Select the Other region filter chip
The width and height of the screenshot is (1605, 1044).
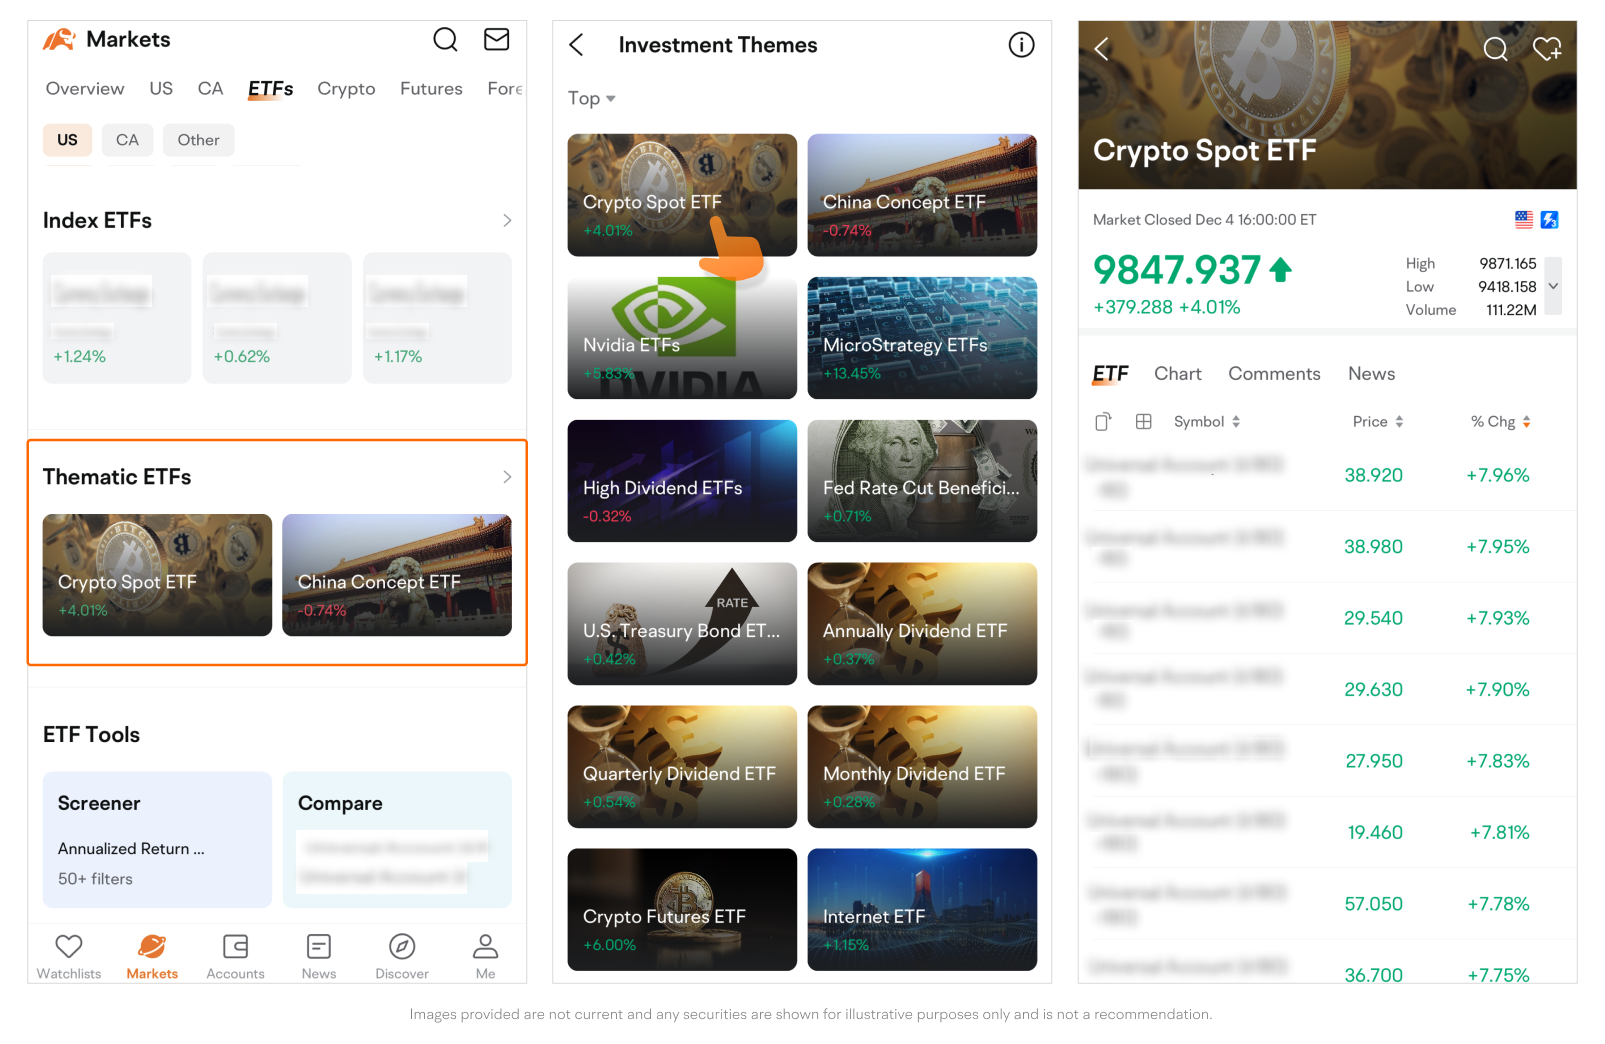click(x=198, y=140)
